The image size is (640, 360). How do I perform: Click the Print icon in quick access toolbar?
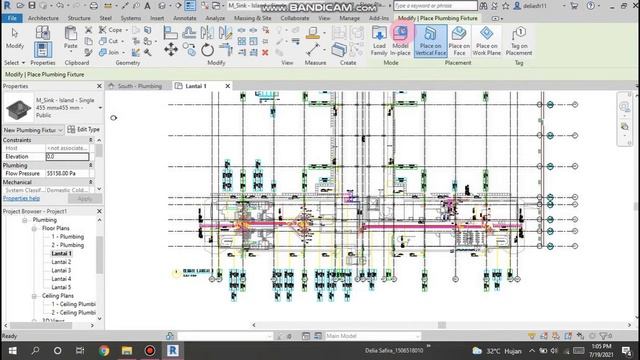[94, 6]
